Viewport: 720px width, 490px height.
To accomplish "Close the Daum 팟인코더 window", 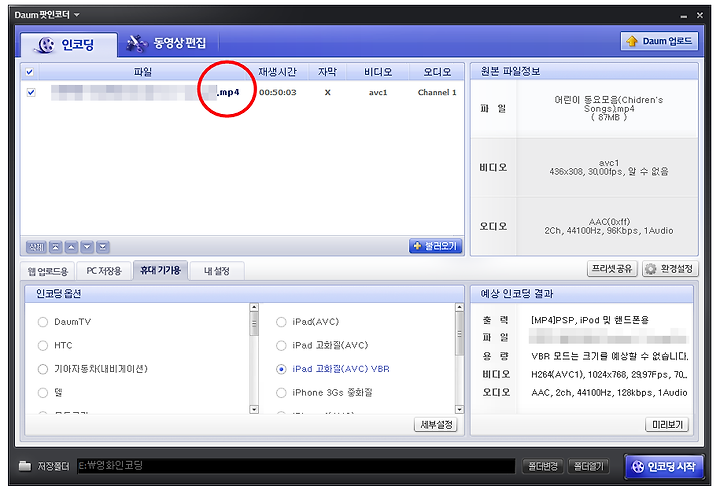I will pyautogui.click(x=700, y=15).
